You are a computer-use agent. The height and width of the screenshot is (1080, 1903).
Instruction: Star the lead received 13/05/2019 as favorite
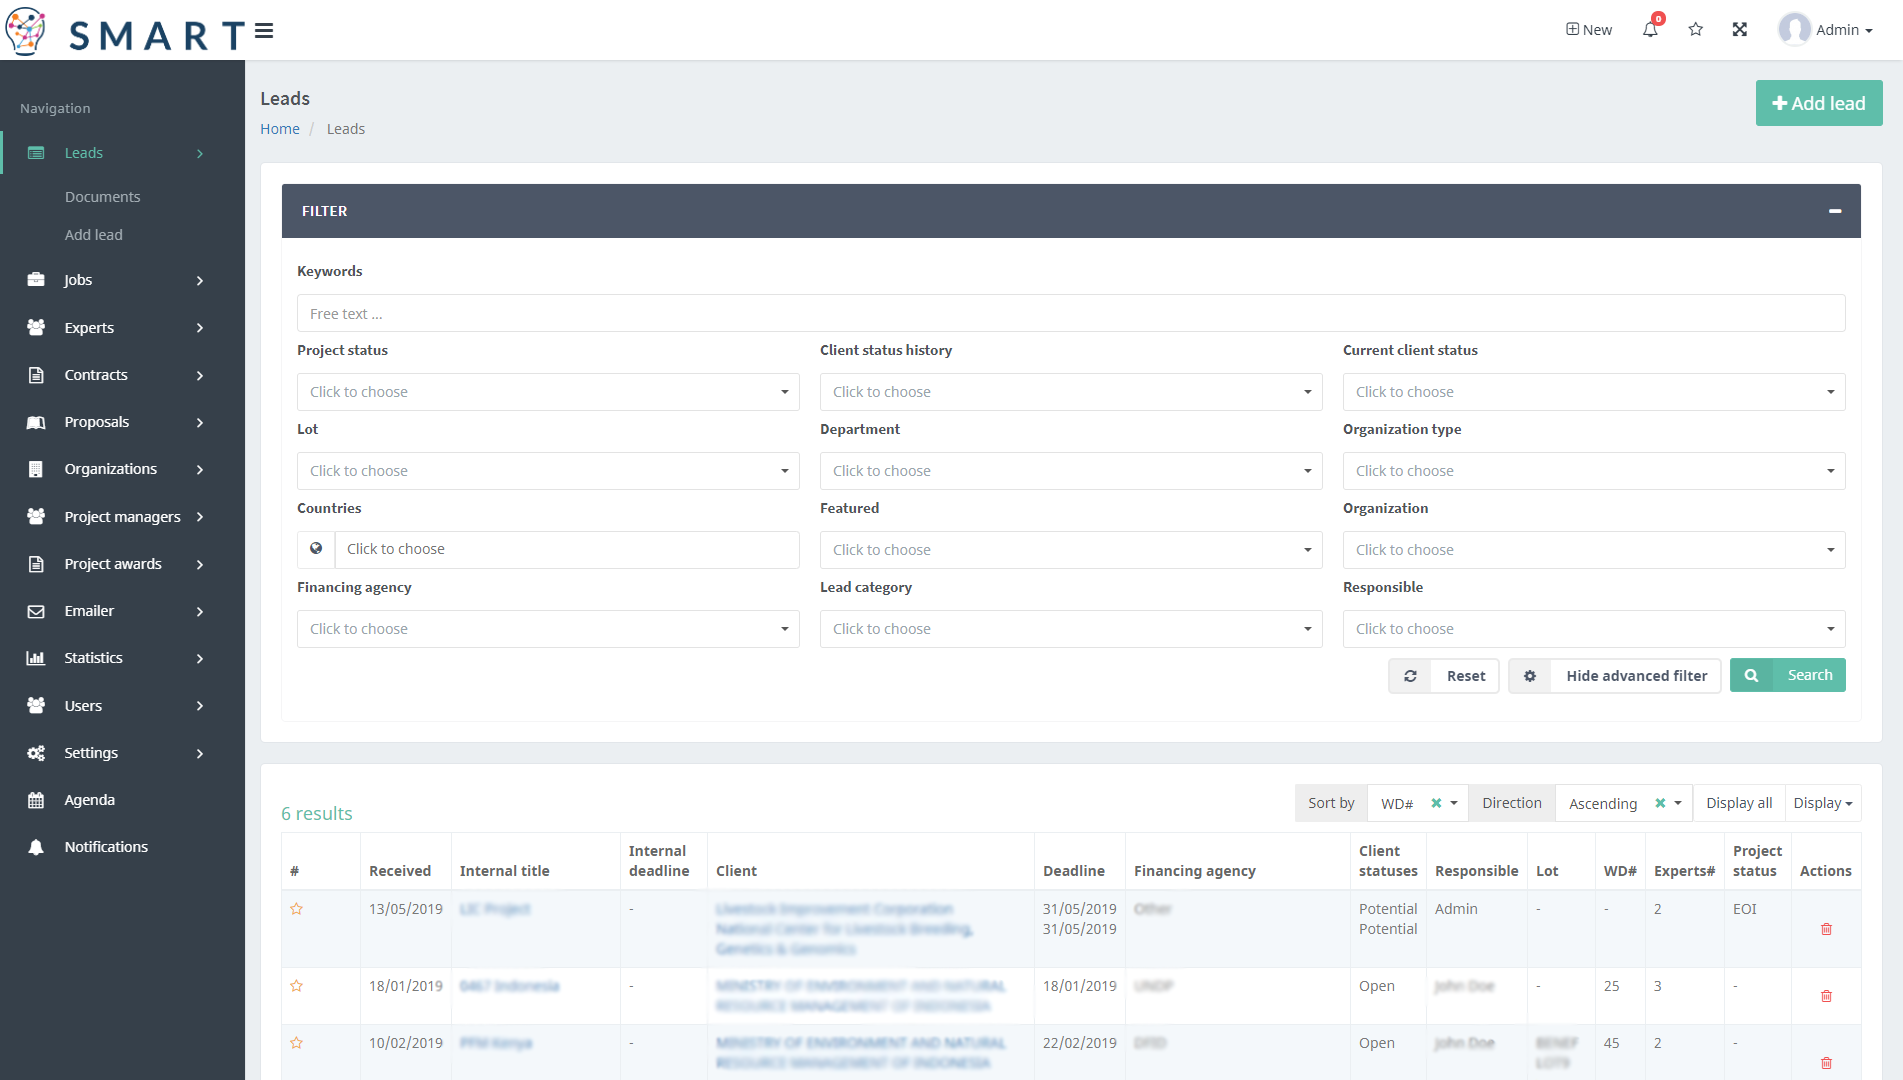(297, 909)
